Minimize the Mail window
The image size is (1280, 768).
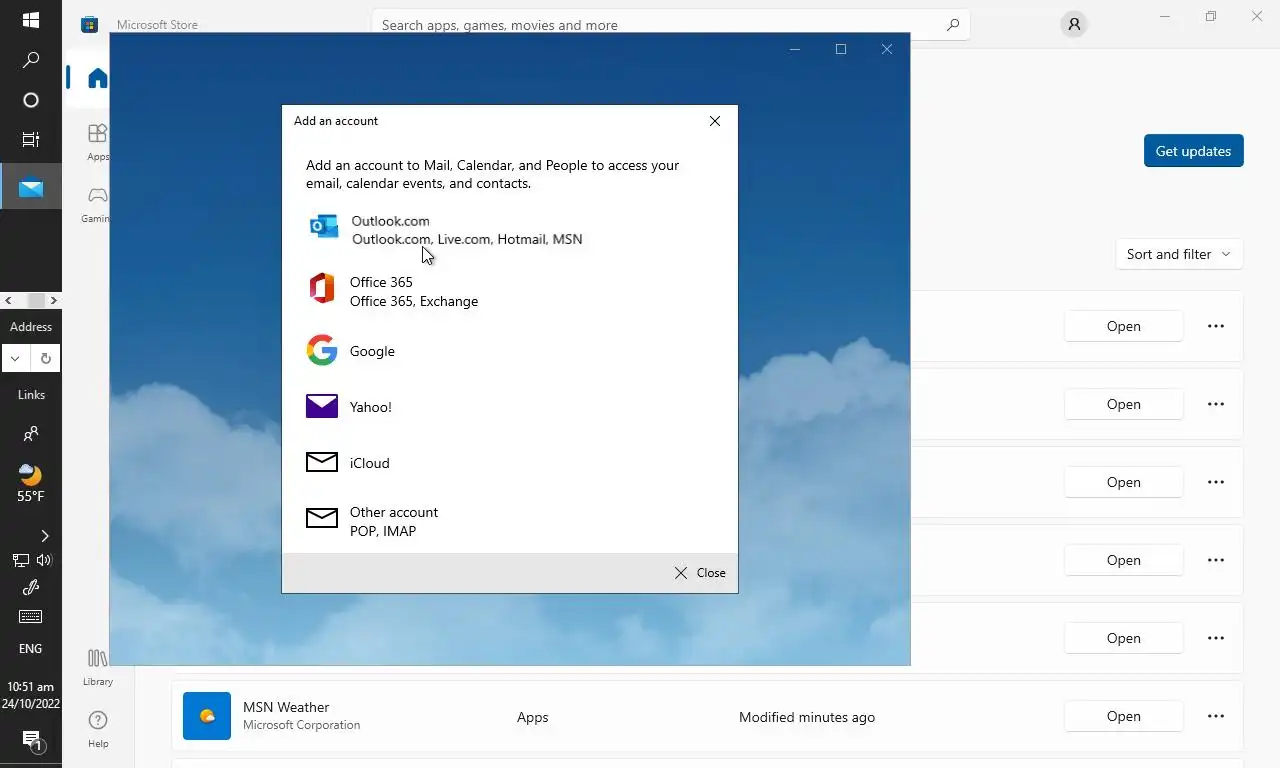795,49
